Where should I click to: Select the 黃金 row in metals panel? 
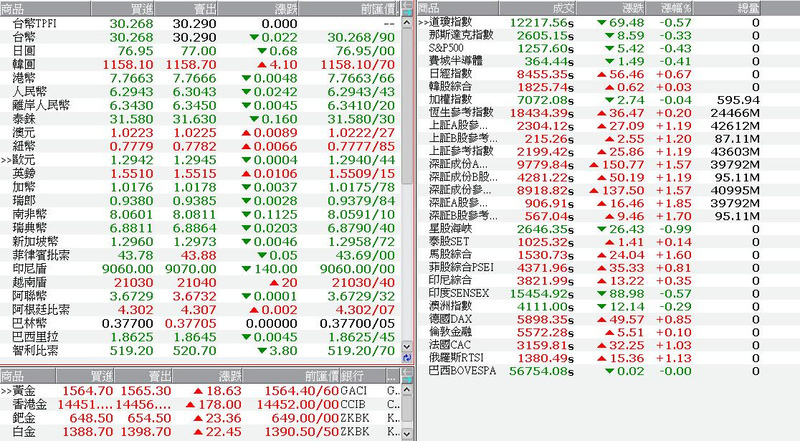coord(200,391)
